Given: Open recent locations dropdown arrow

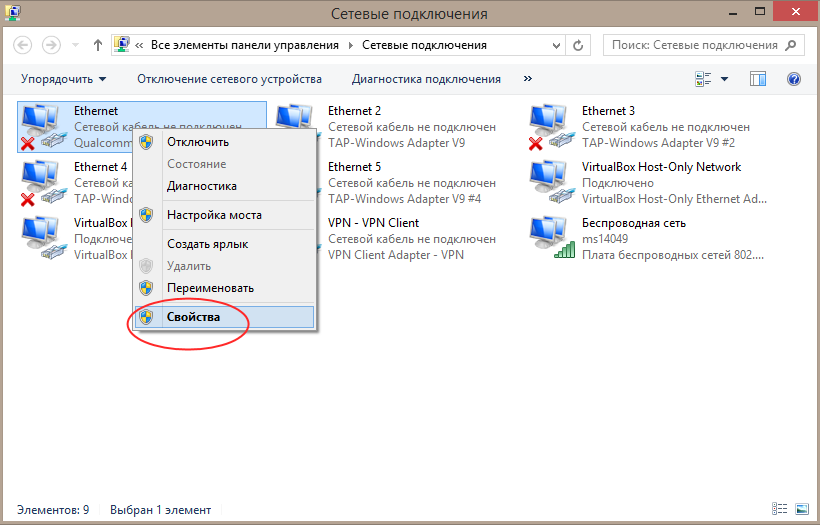Looking at the screenshot, I should coord(75,45).
